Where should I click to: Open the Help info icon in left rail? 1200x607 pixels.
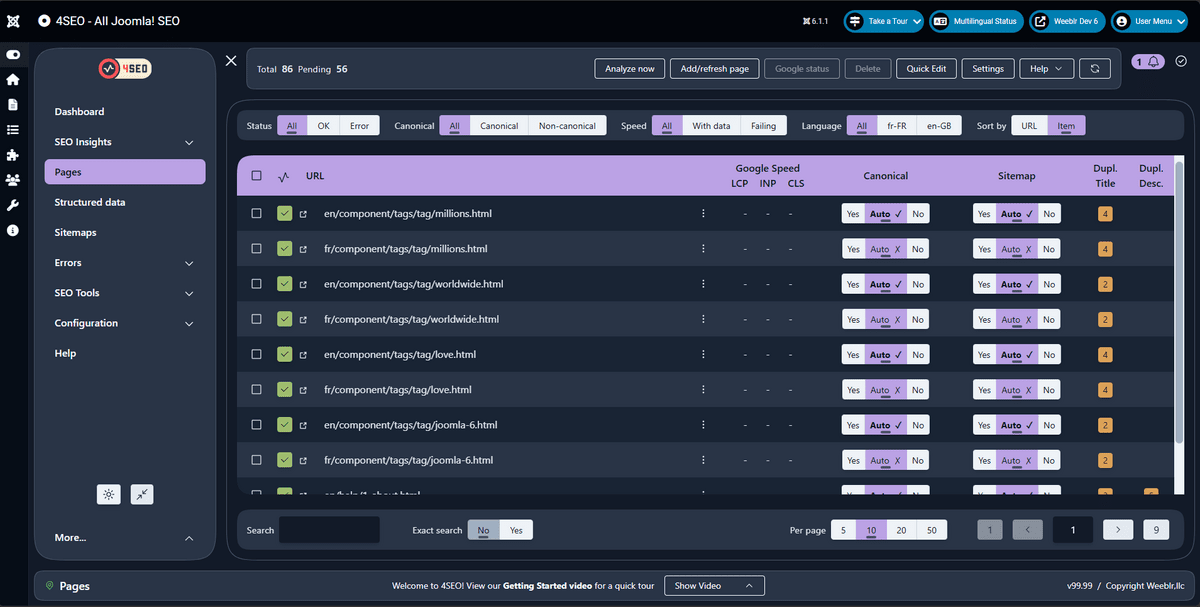pos(12,230)
